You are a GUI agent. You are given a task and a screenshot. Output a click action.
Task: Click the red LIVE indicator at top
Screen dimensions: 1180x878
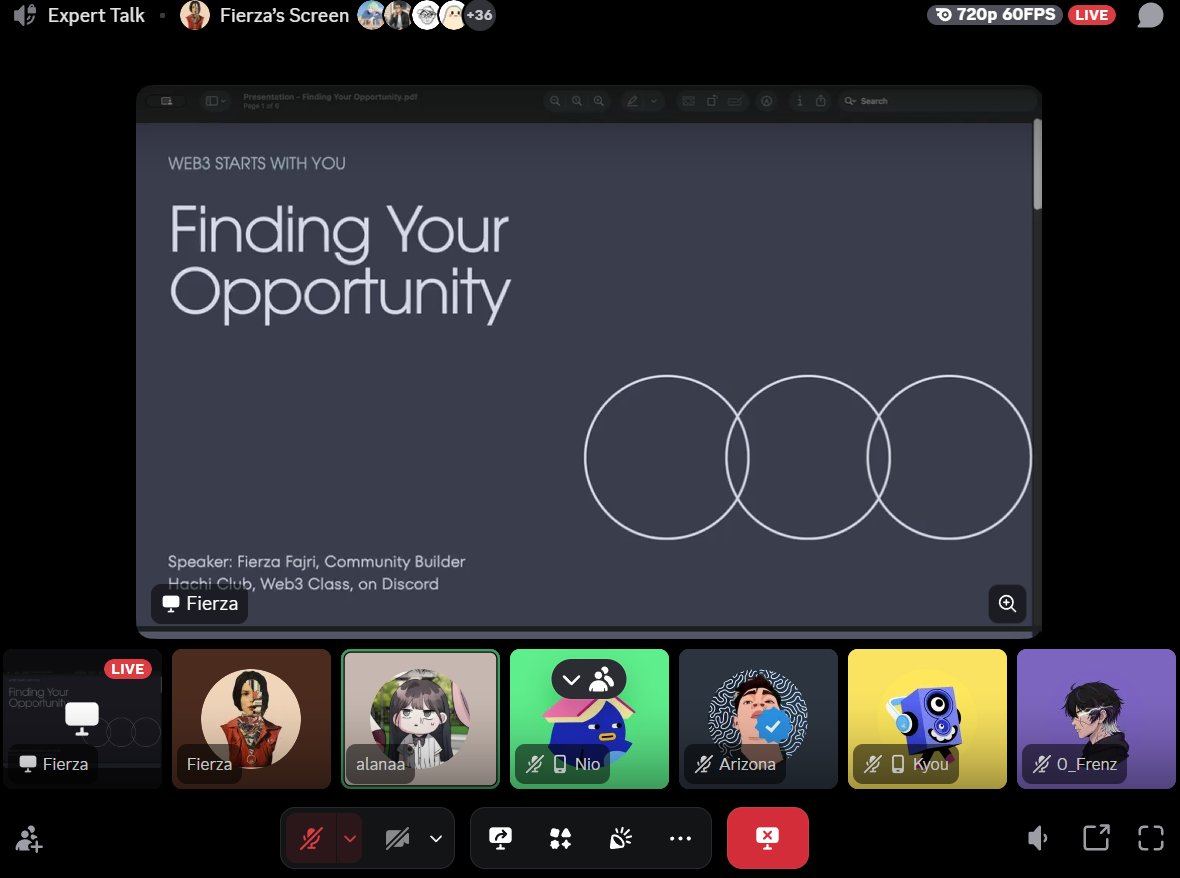[1091, 15]
